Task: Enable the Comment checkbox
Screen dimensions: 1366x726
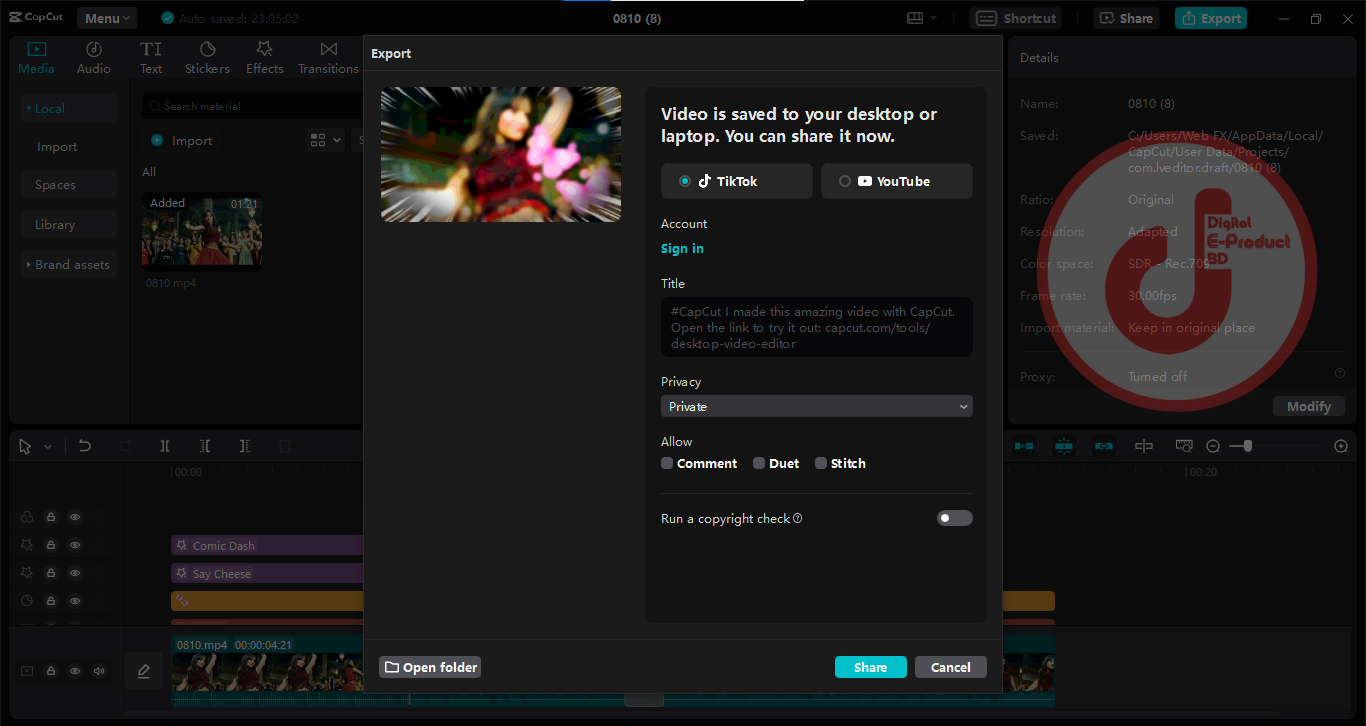Action: 667,463
